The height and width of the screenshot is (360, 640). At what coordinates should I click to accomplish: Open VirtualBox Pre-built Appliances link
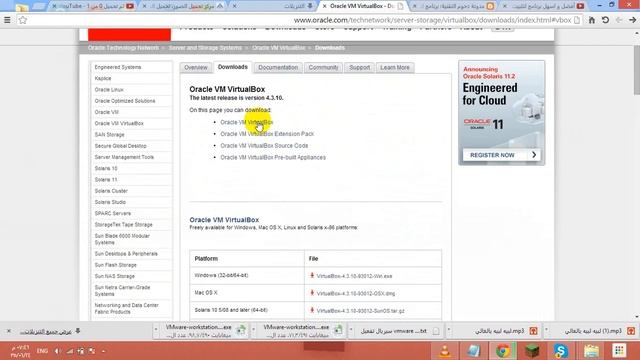click(x=273, y=158)
